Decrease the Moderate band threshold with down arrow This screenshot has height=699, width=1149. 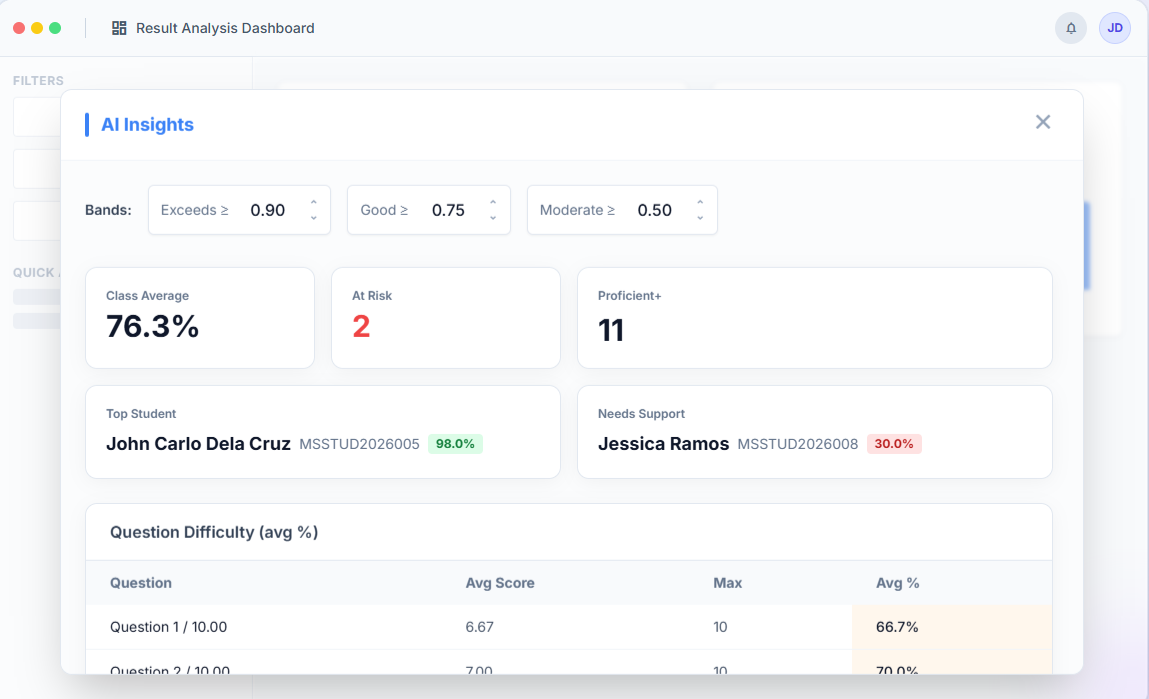point(700,217)
